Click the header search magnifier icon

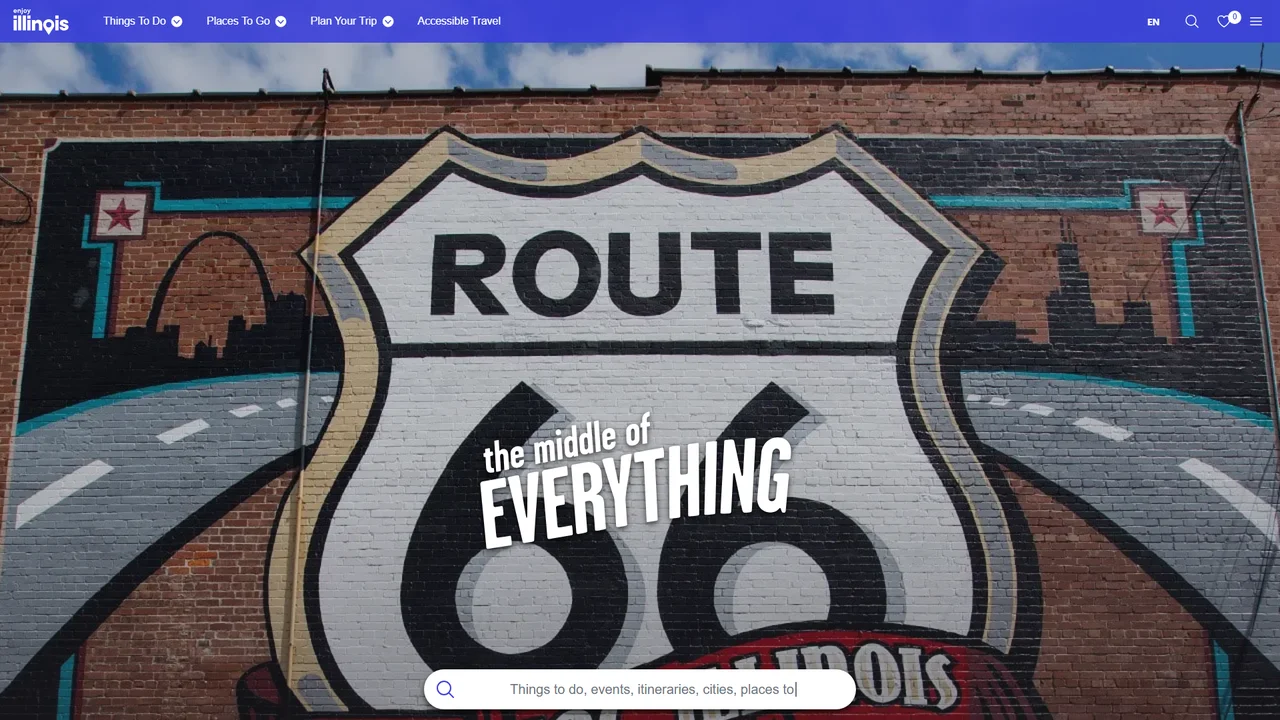coord(1192,21)
